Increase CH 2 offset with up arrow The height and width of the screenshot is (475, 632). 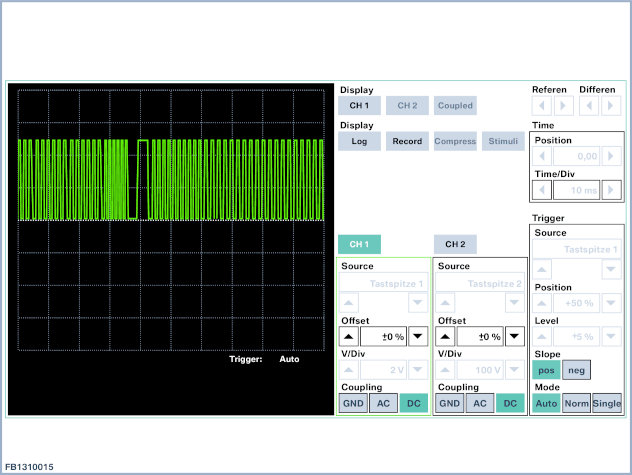point(446,337)
